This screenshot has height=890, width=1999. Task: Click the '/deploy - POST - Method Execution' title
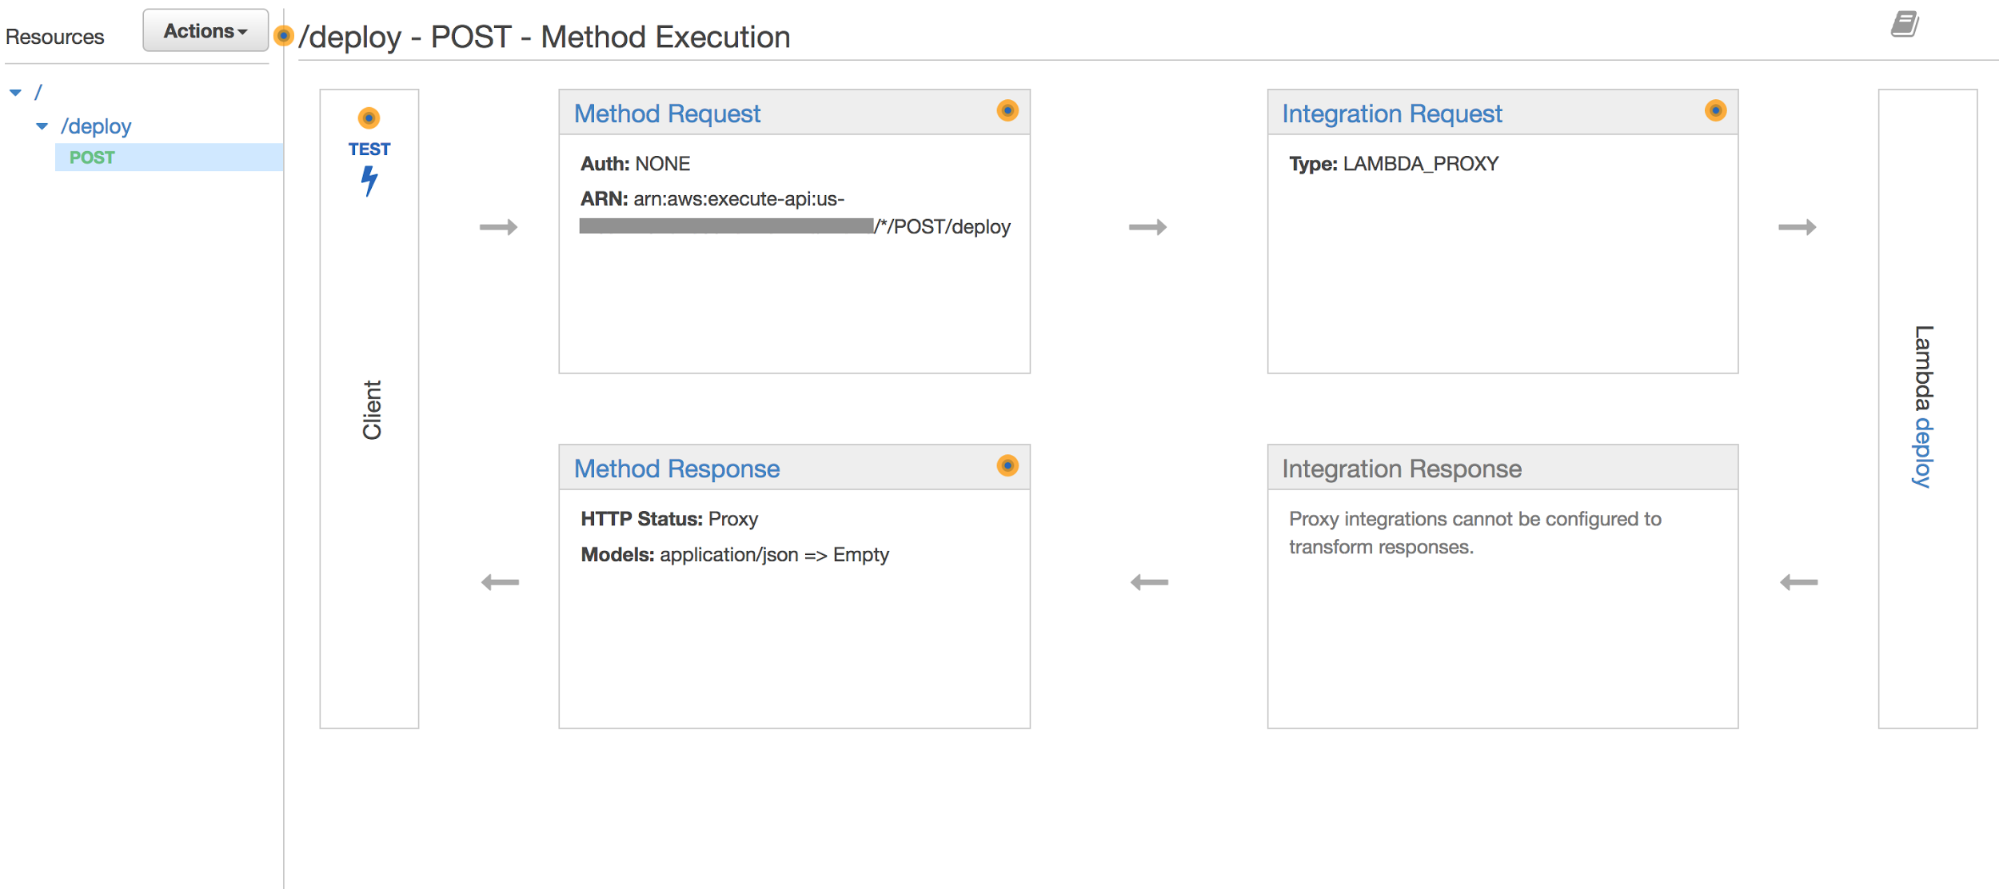(x=544, y=37)
